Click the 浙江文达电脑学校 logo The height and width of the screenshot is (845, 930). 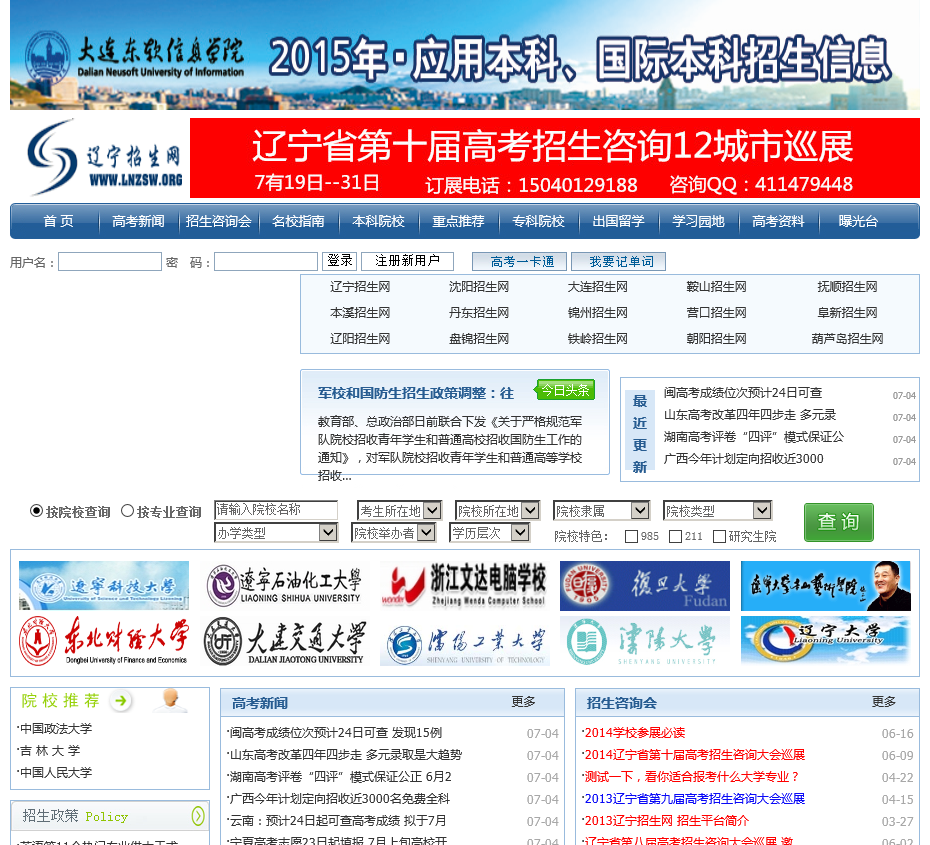click(x=464, y=585)
